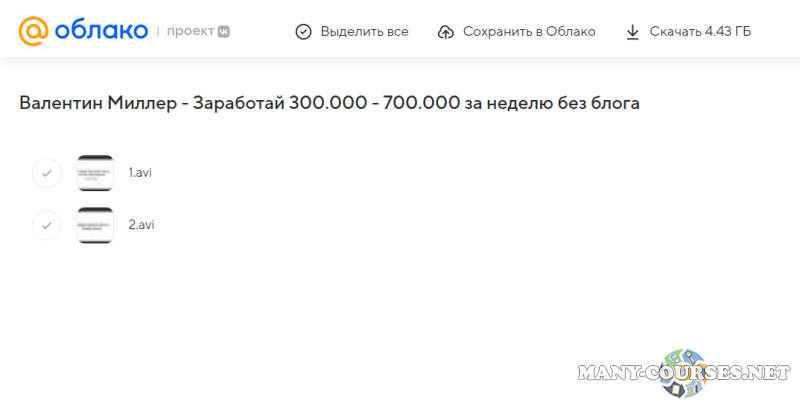
Task: Open the 1.avi video thumbnail
Action: click(x=95, y=173)
